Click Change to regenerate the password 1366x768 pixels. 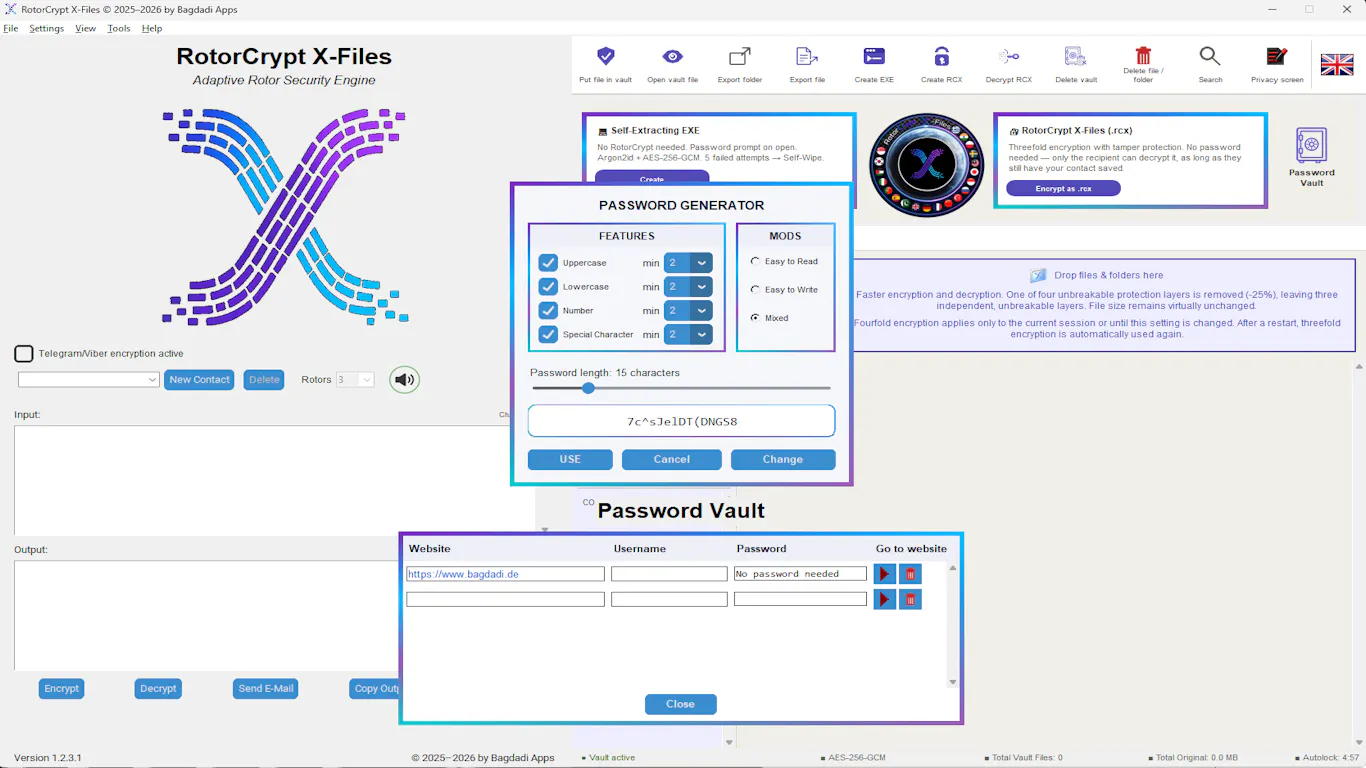[783, 459]
